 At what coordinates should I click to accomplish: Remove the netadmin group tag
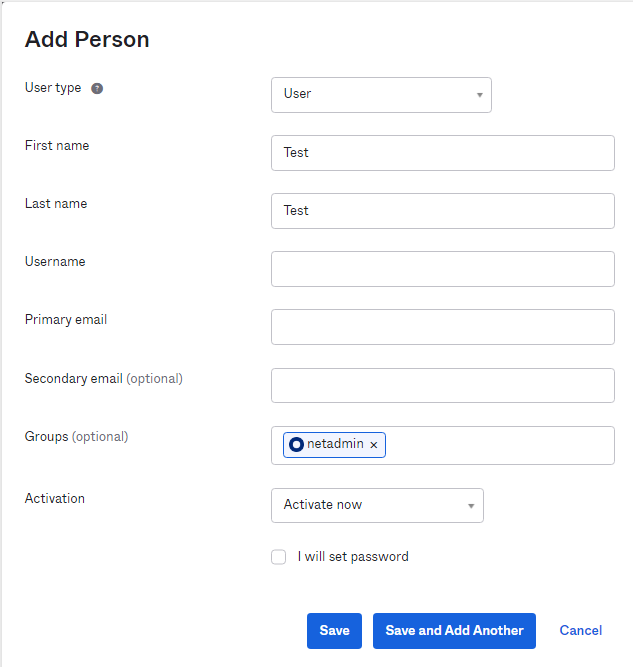(374, 445)
